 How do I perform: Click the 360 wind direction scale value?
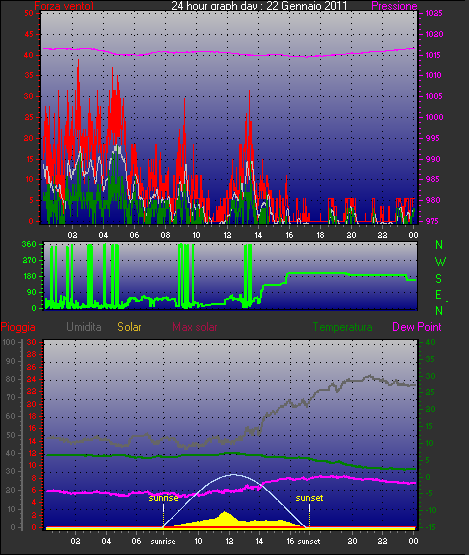point(29,244)
